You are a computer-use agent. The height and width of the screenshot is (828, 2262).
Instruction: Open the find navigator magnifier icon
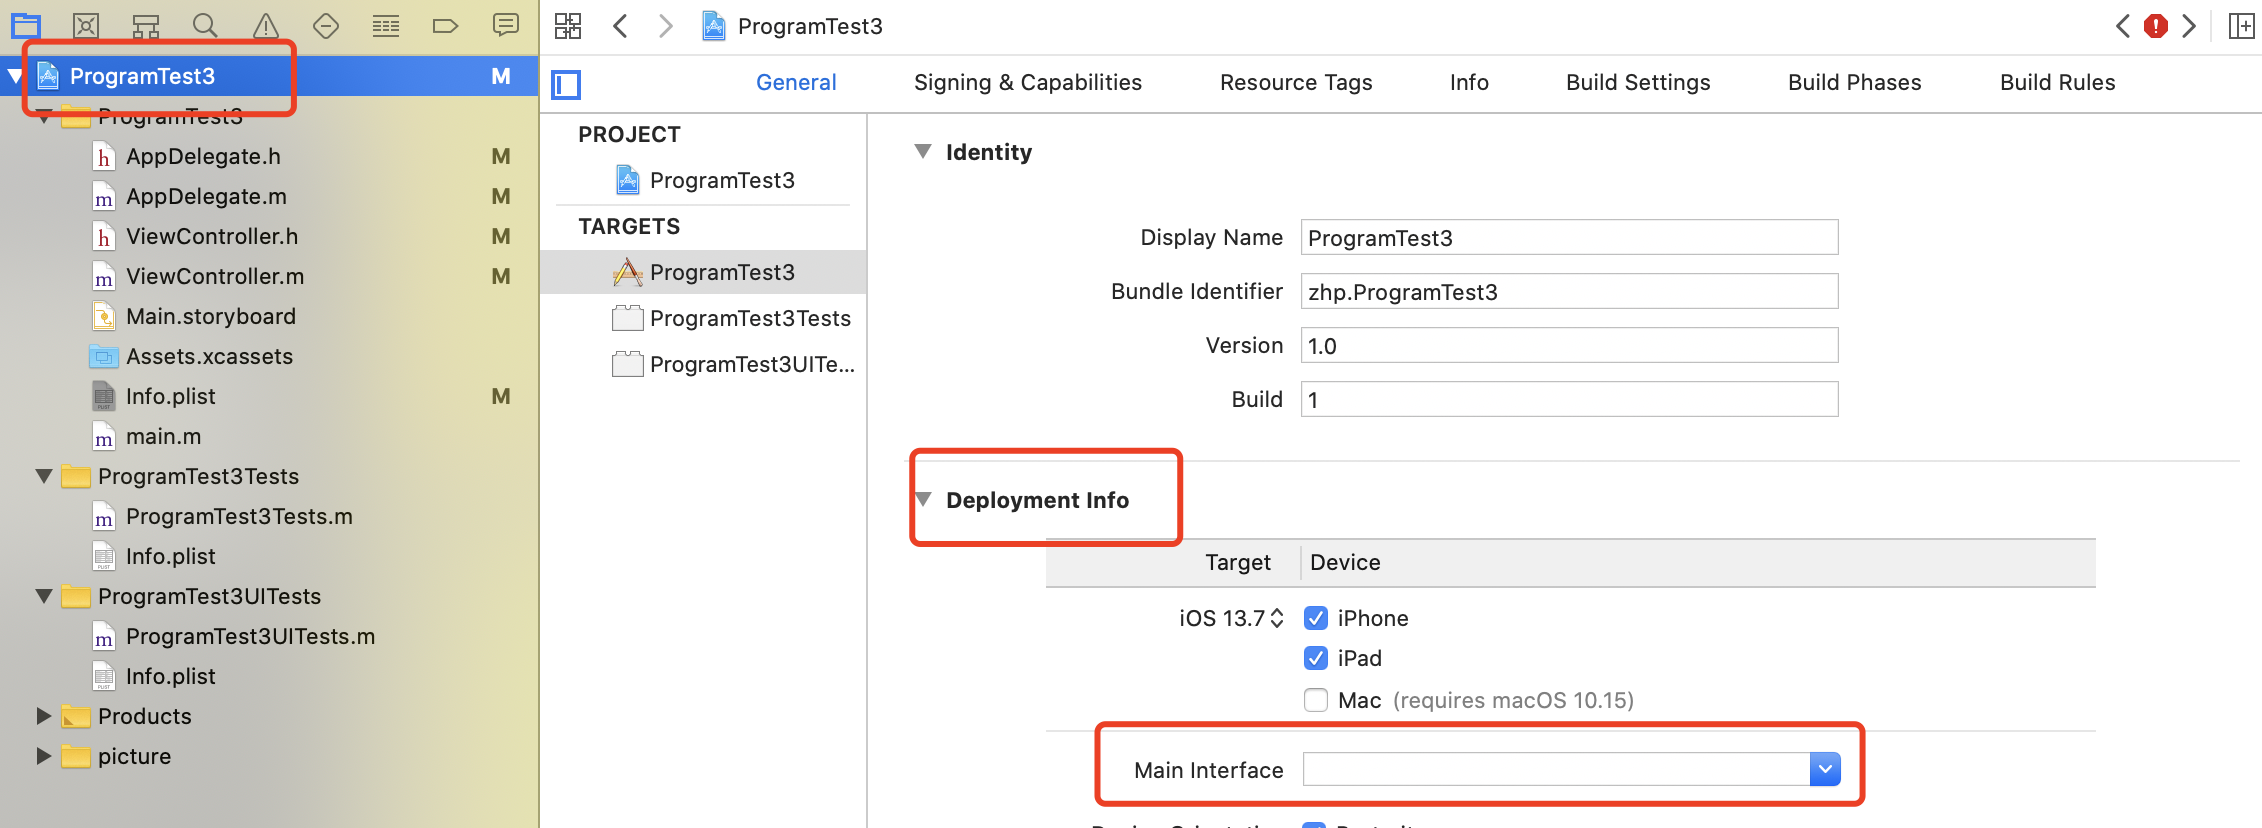tap(205, 26)
